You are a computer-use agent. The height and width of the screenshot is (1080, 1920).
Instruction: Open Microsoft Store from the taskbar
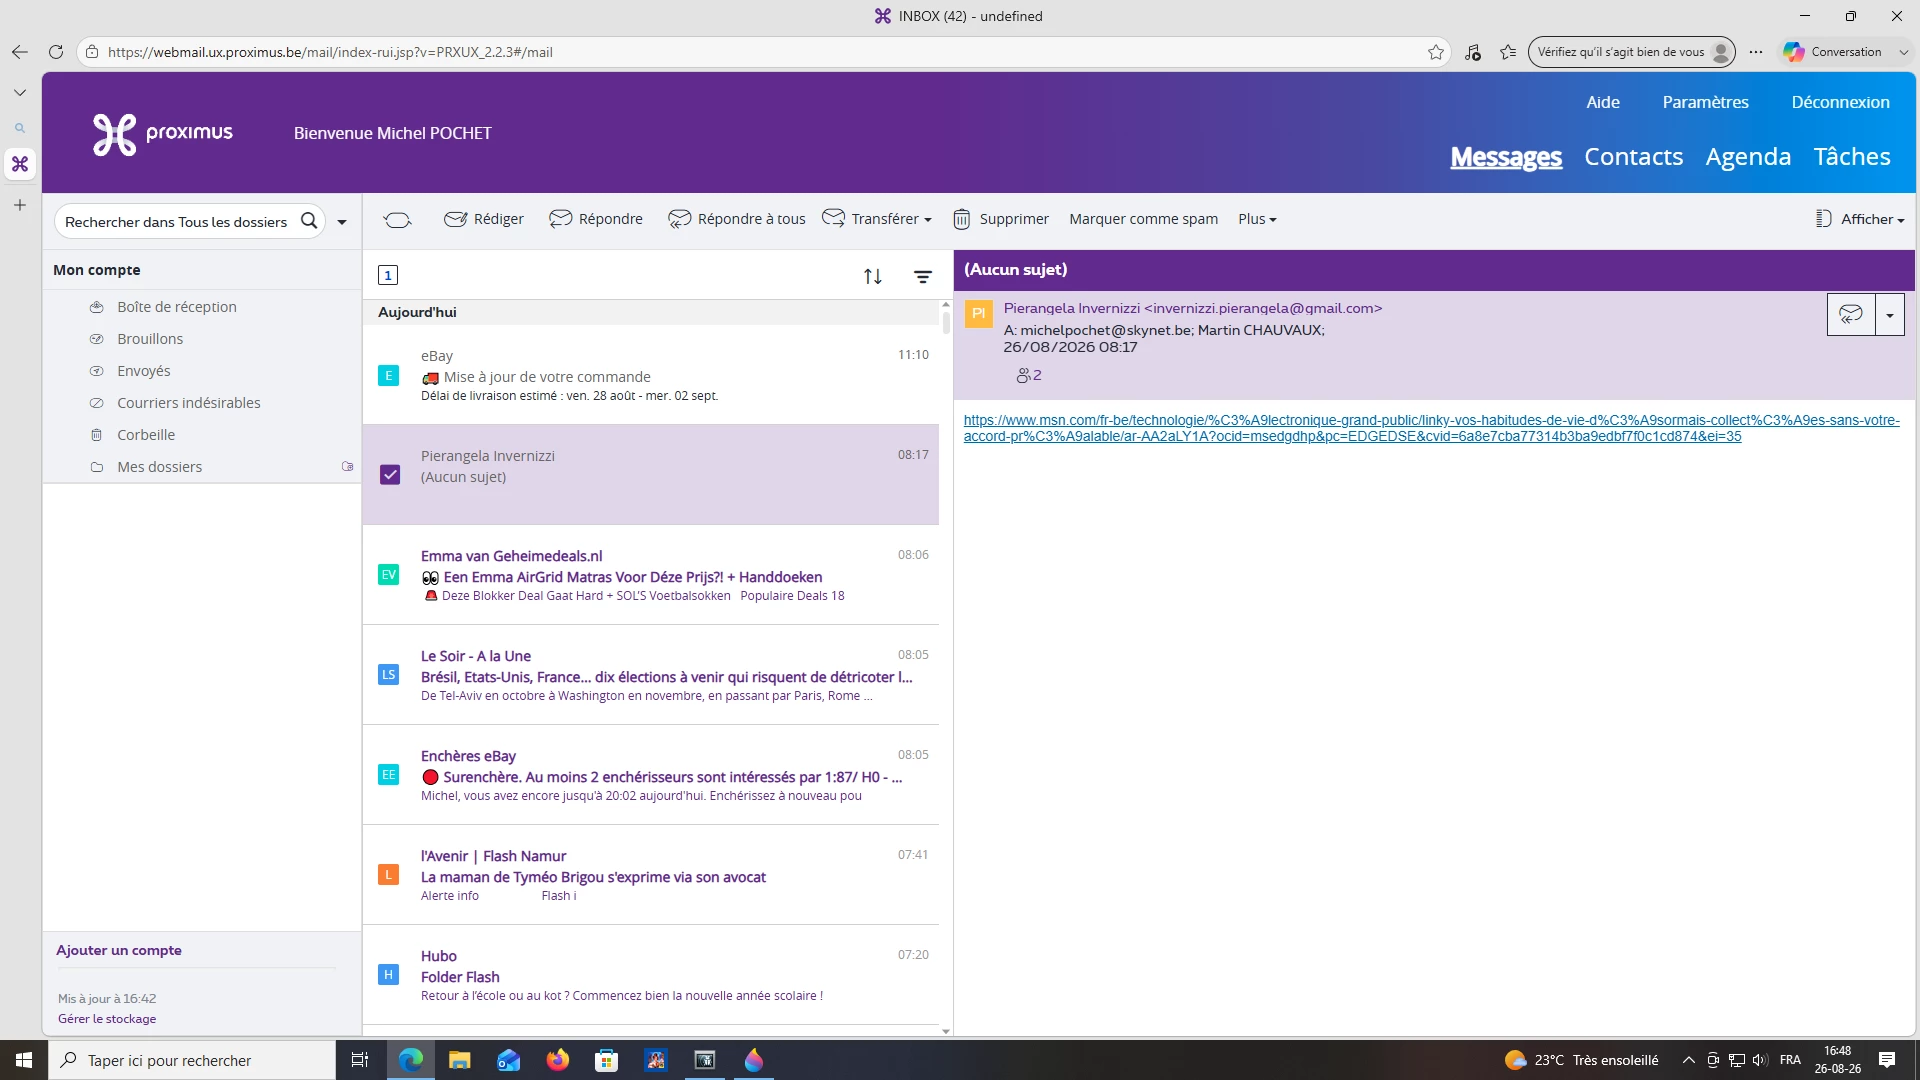coord(607,1060)
